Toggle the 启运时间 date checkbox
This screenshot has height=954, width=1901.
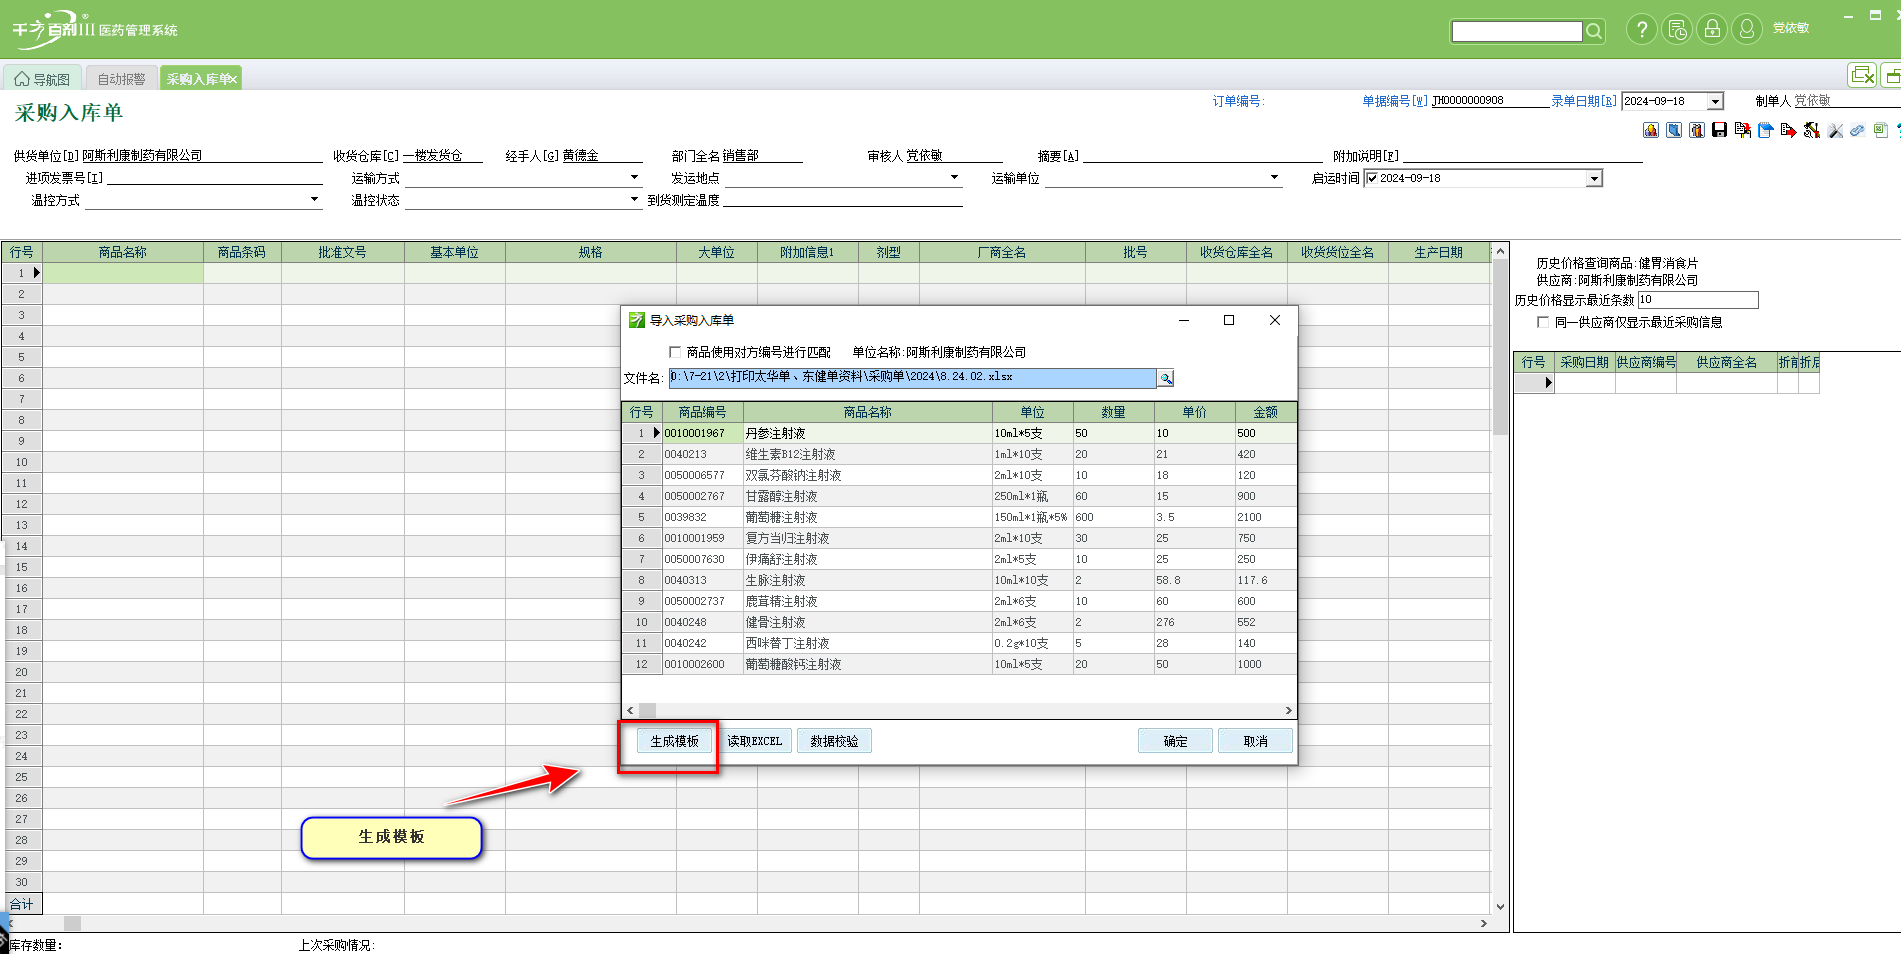[1372, 178]
